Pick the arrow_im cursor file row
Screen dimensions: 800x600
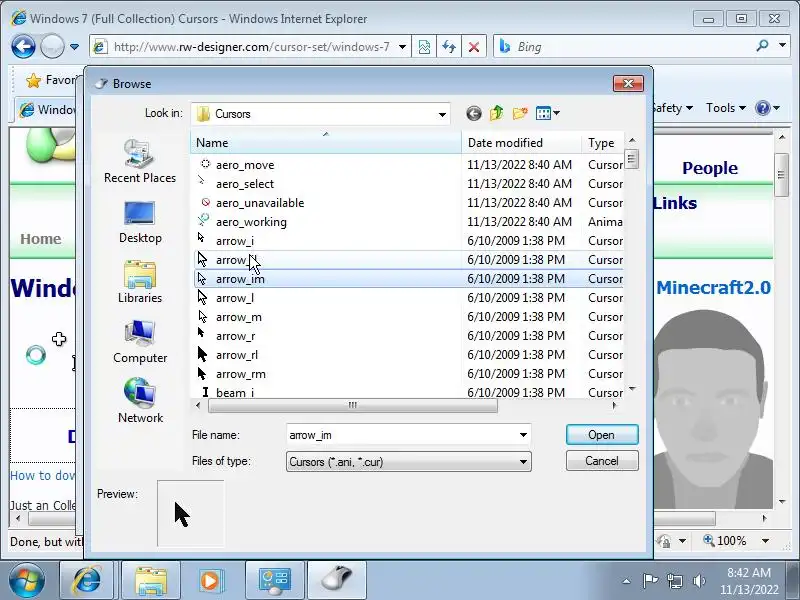pos(408,279)
